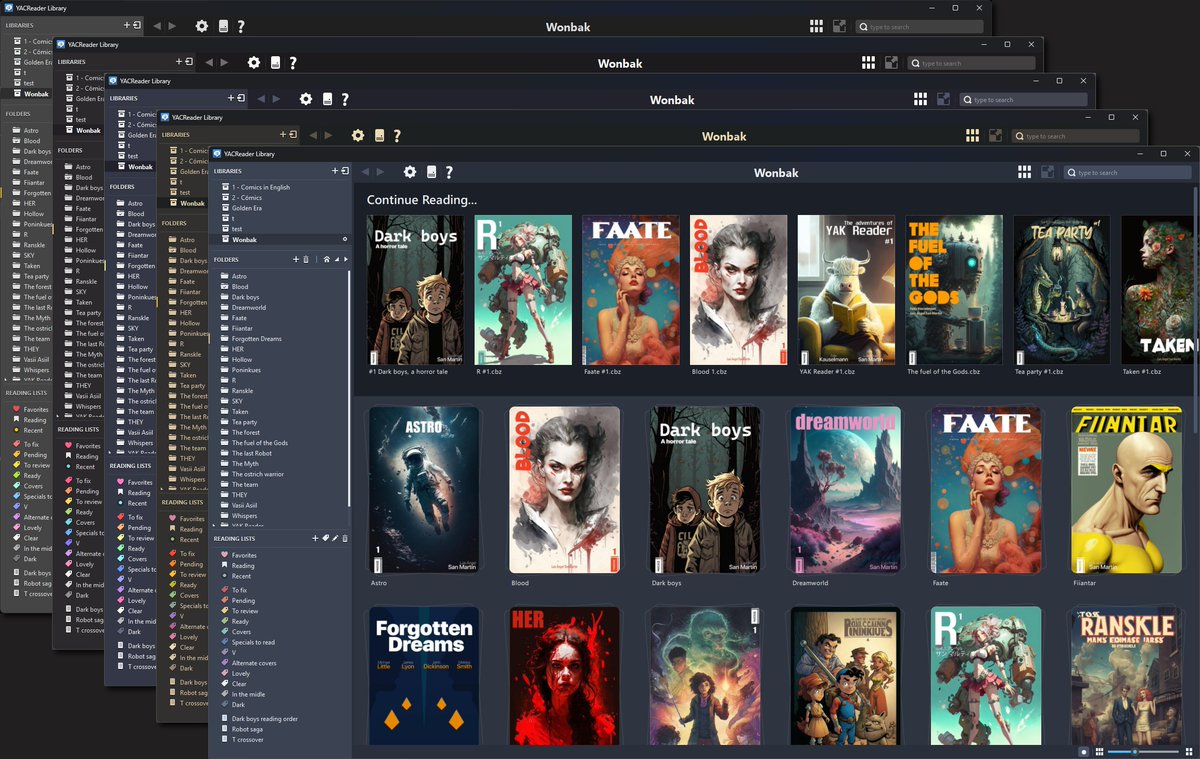Image resolution: width=1200 pixels, height=759 pixels.
Task: Rename a reading list using the pencil icon
Action: [336, 538]
